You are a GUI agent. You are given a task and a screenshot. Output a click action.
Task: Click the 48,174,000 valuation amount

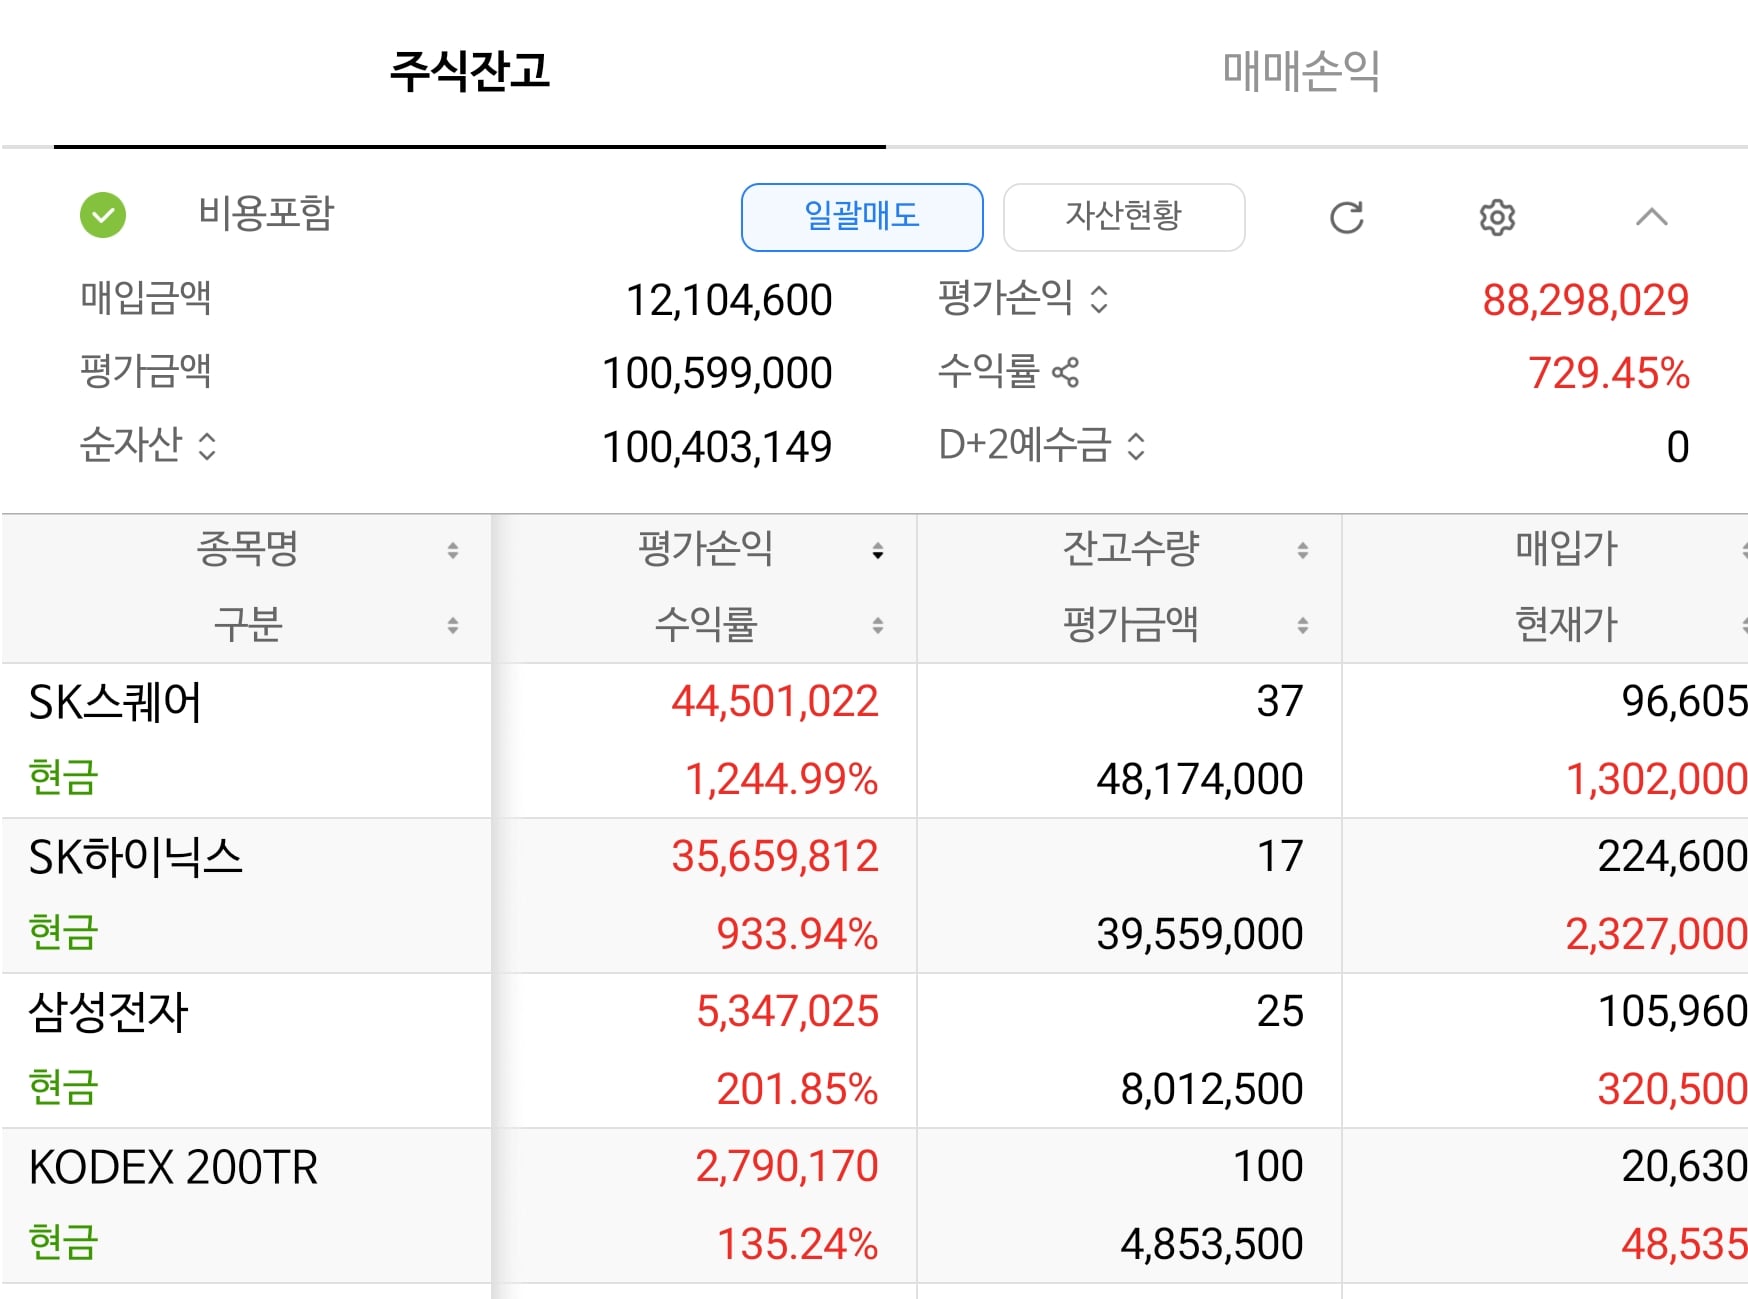pyautogui.click(x=1199, y=779)
